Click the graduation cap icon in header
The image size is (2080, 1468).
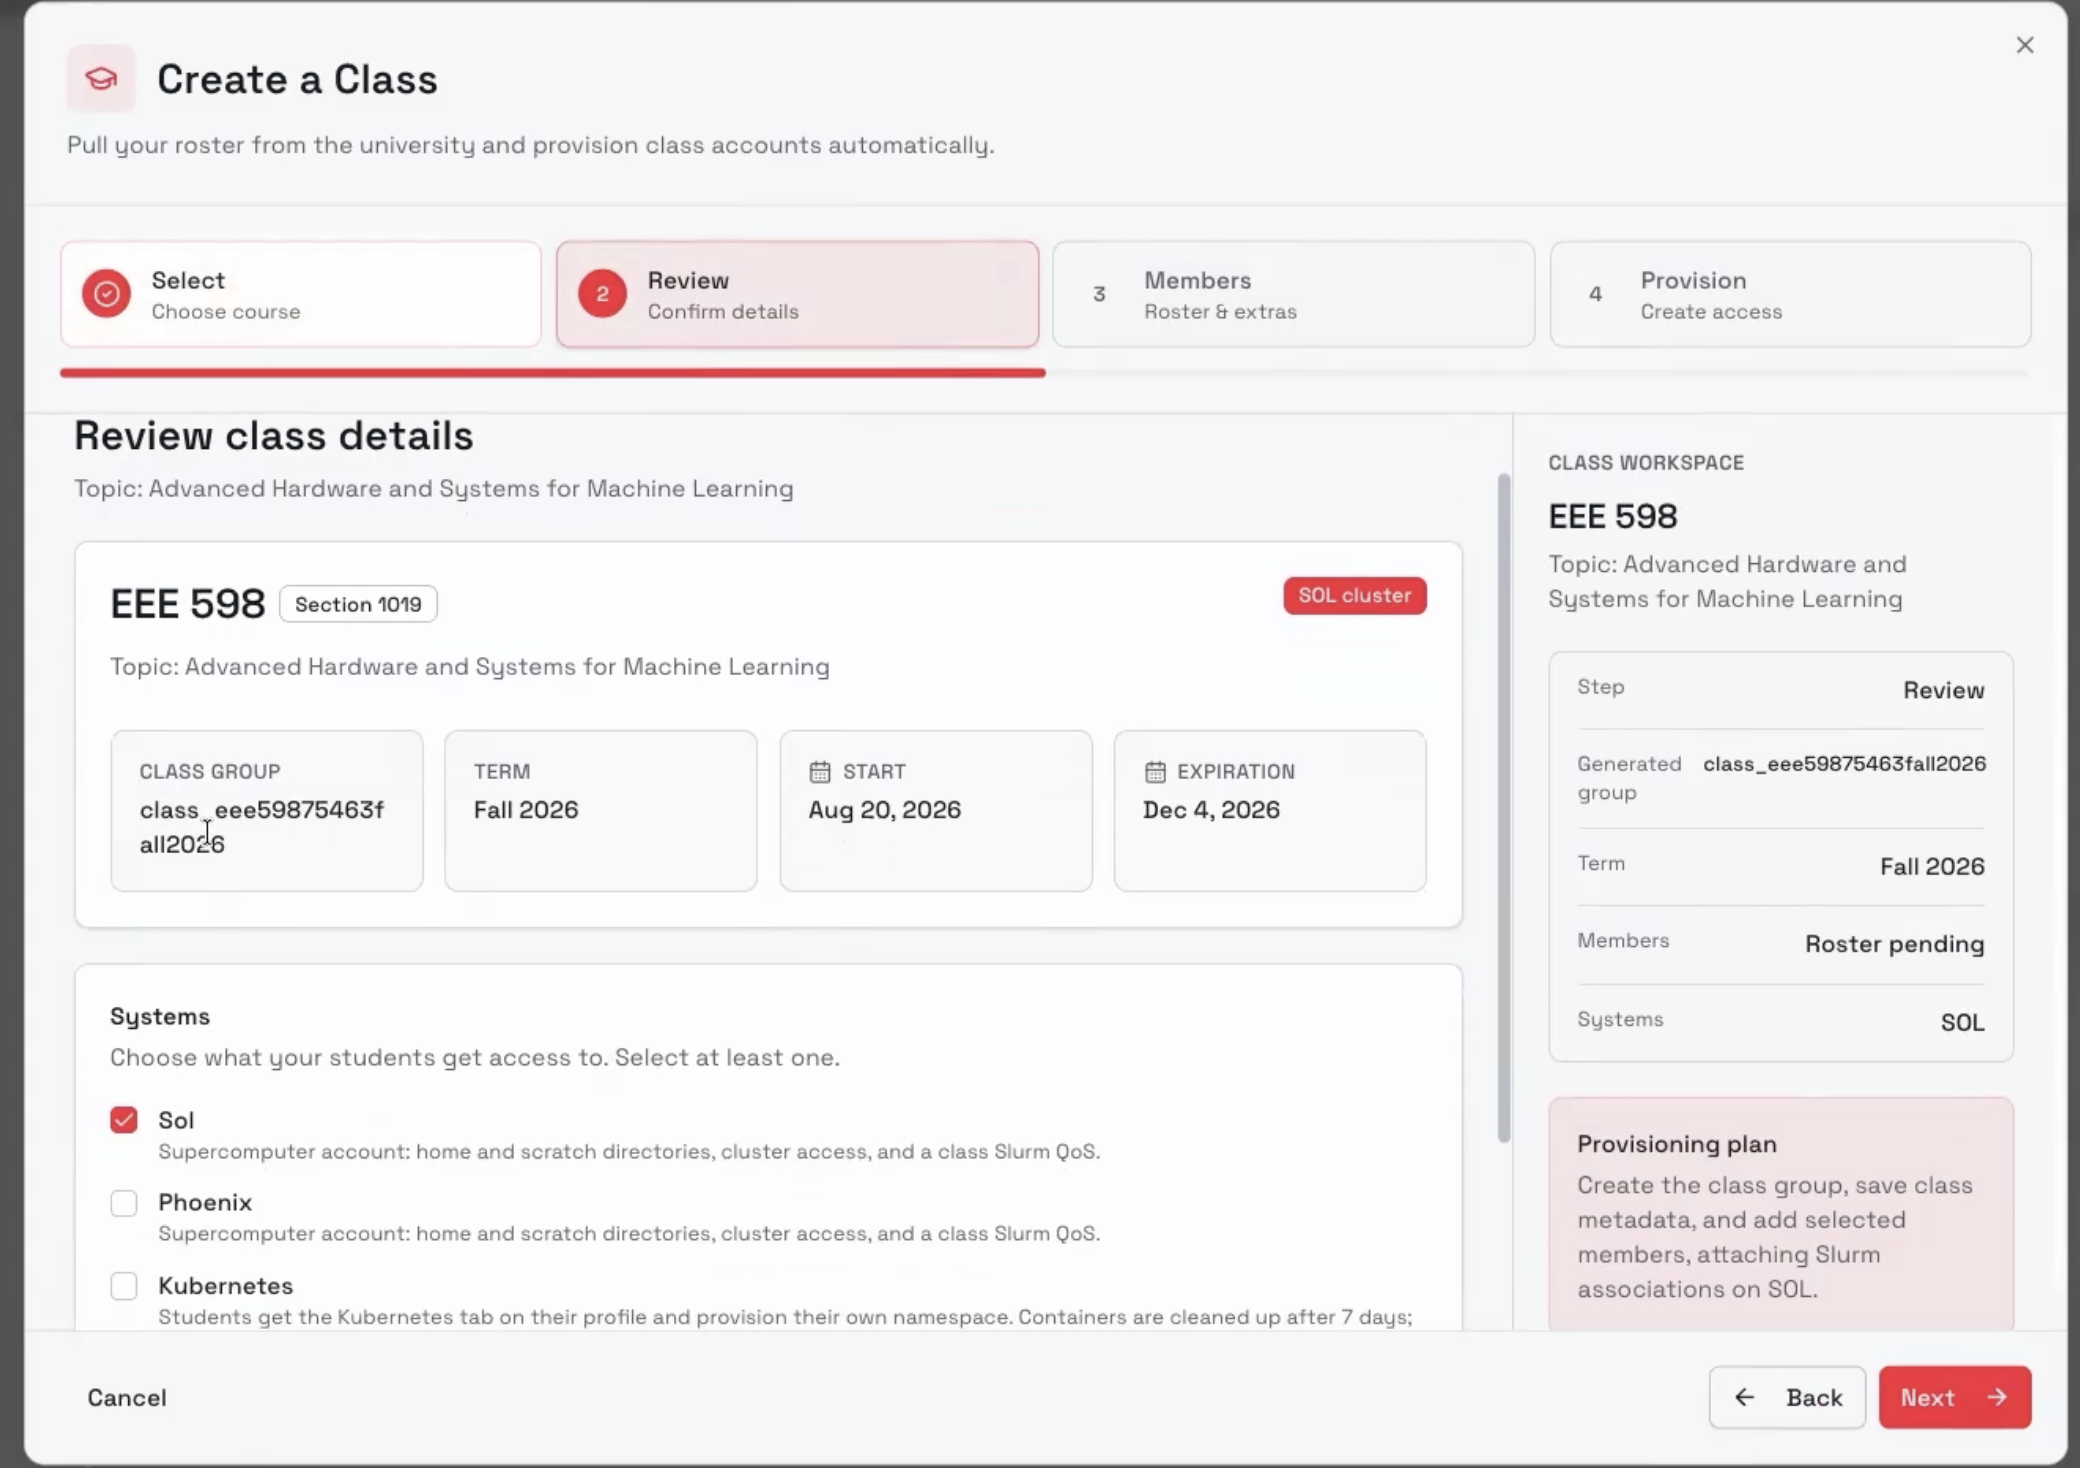pyautogui.click(x=101, y=78)
